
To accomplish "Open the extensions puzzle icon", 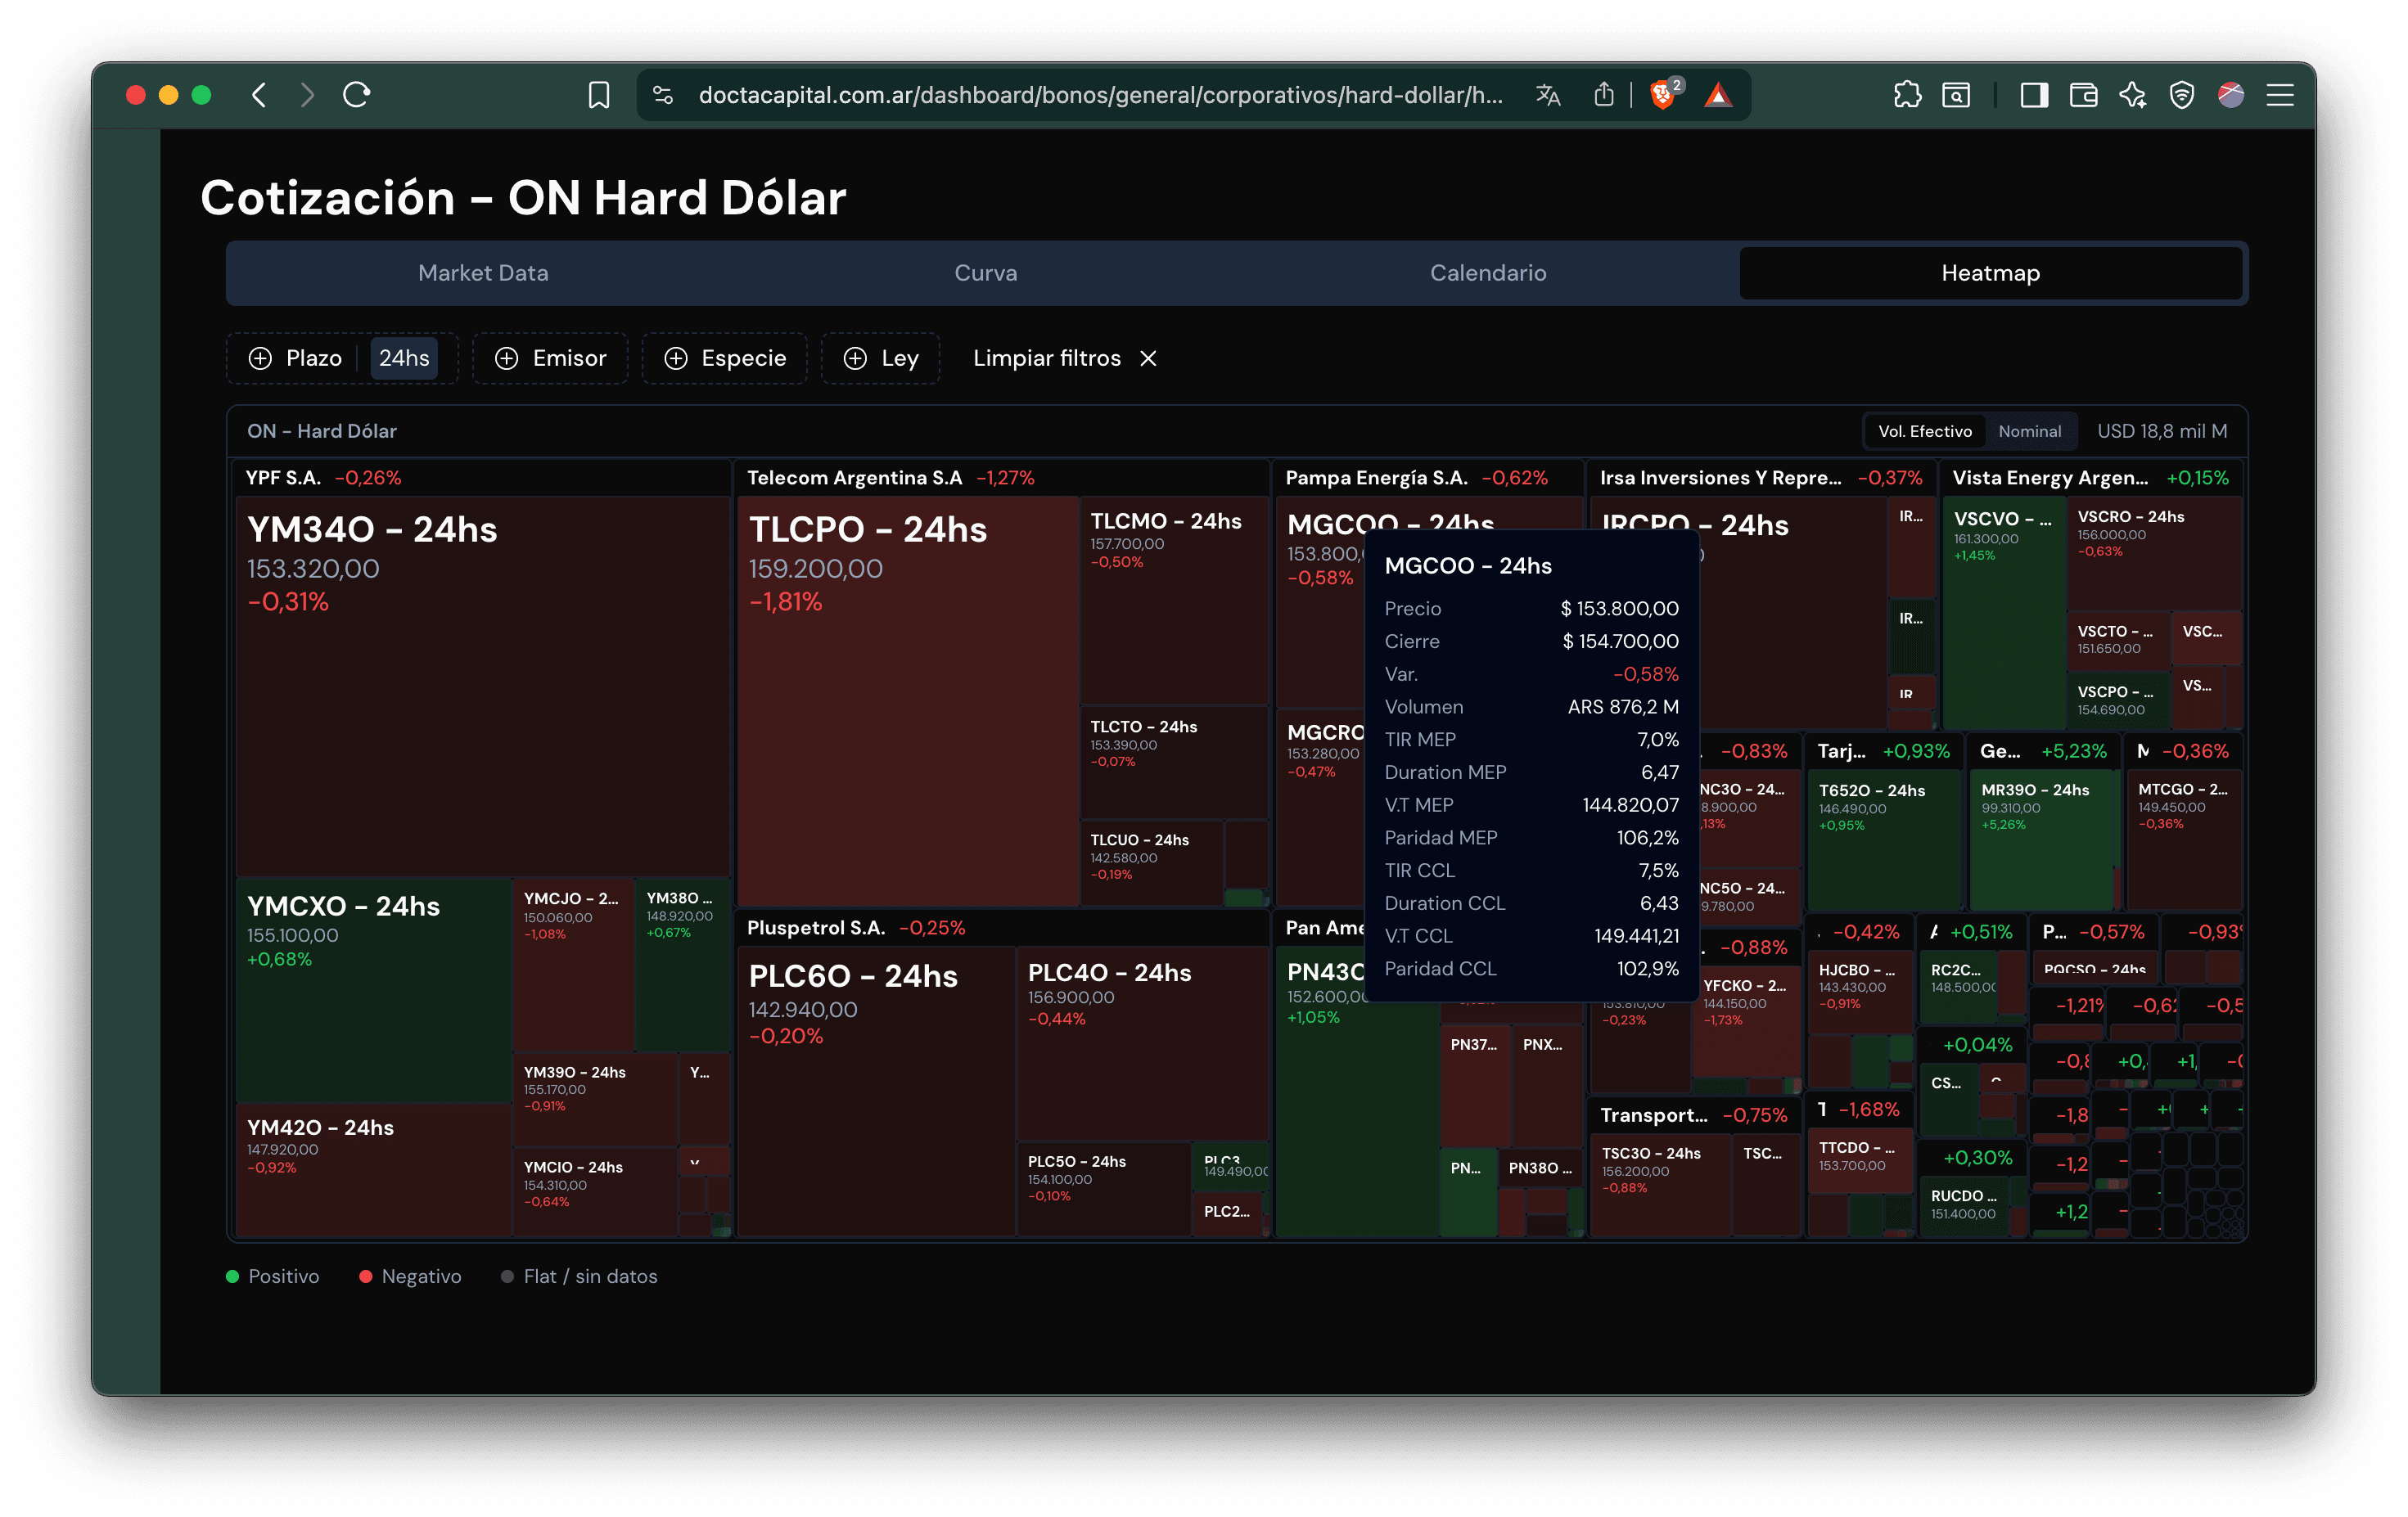I will pyautogui.click(x=1907, y=95).
